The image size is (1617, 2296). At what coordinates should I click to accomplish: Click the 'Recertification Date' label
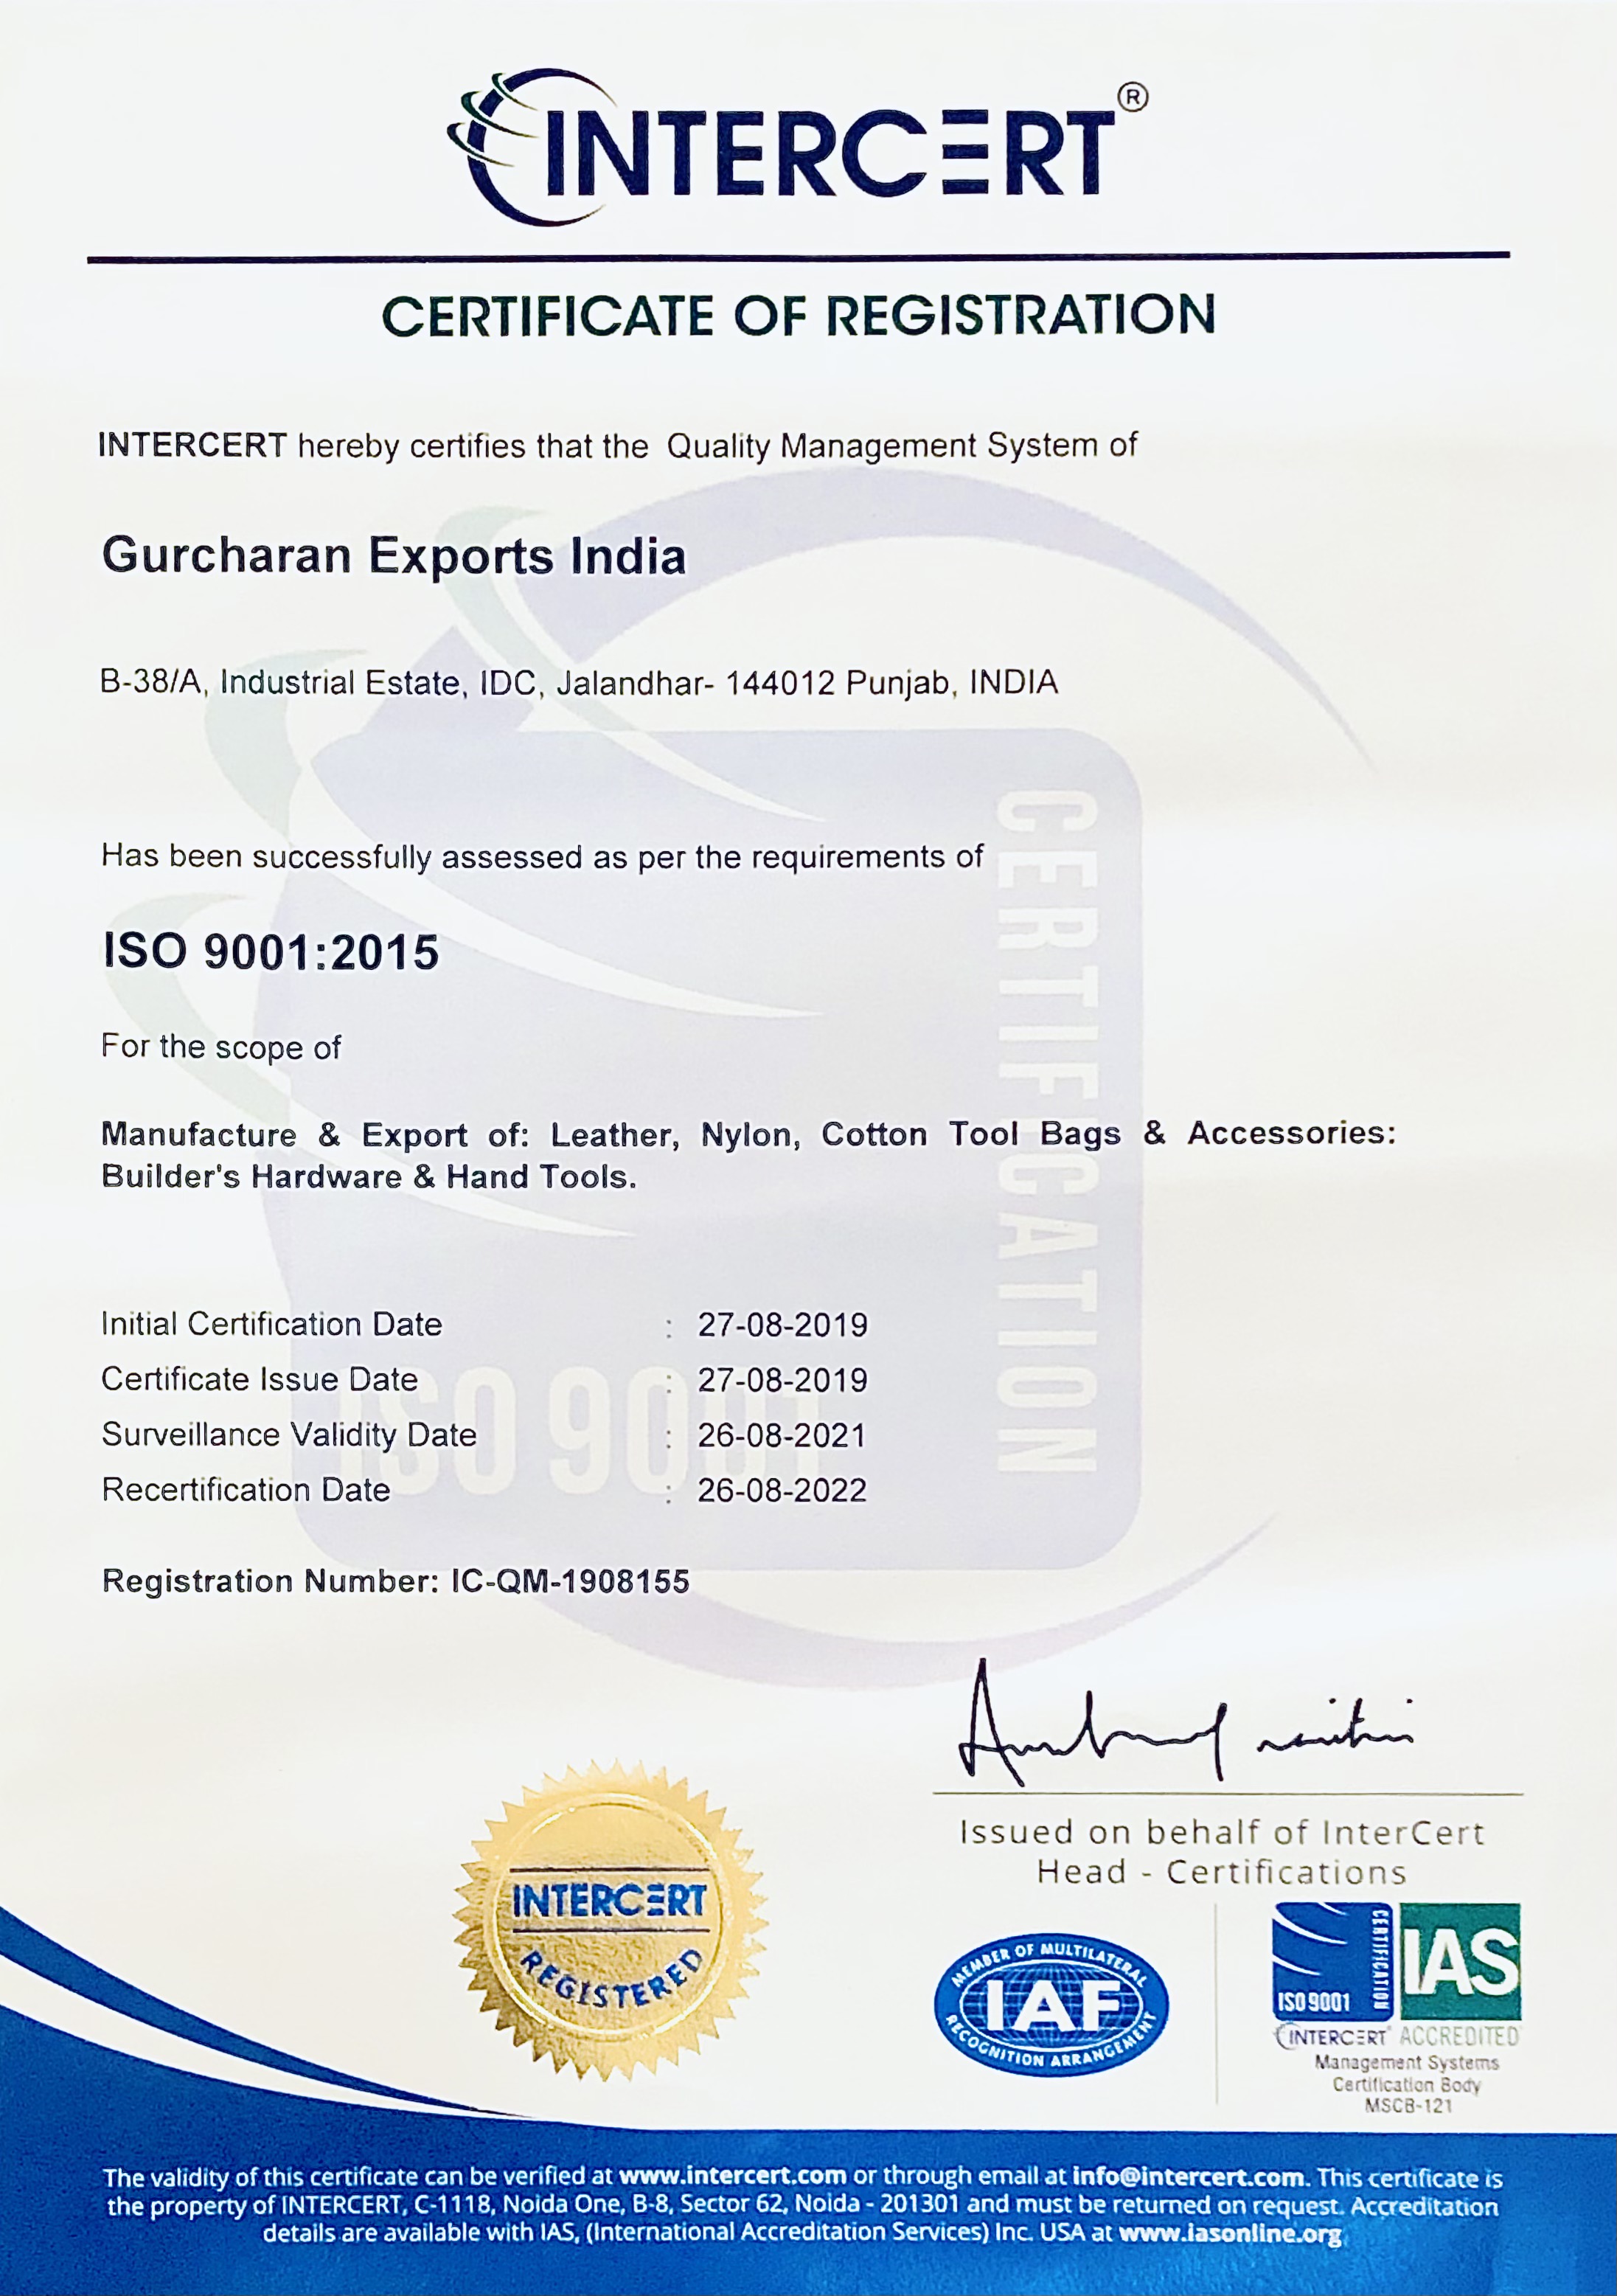(245, 1490)
